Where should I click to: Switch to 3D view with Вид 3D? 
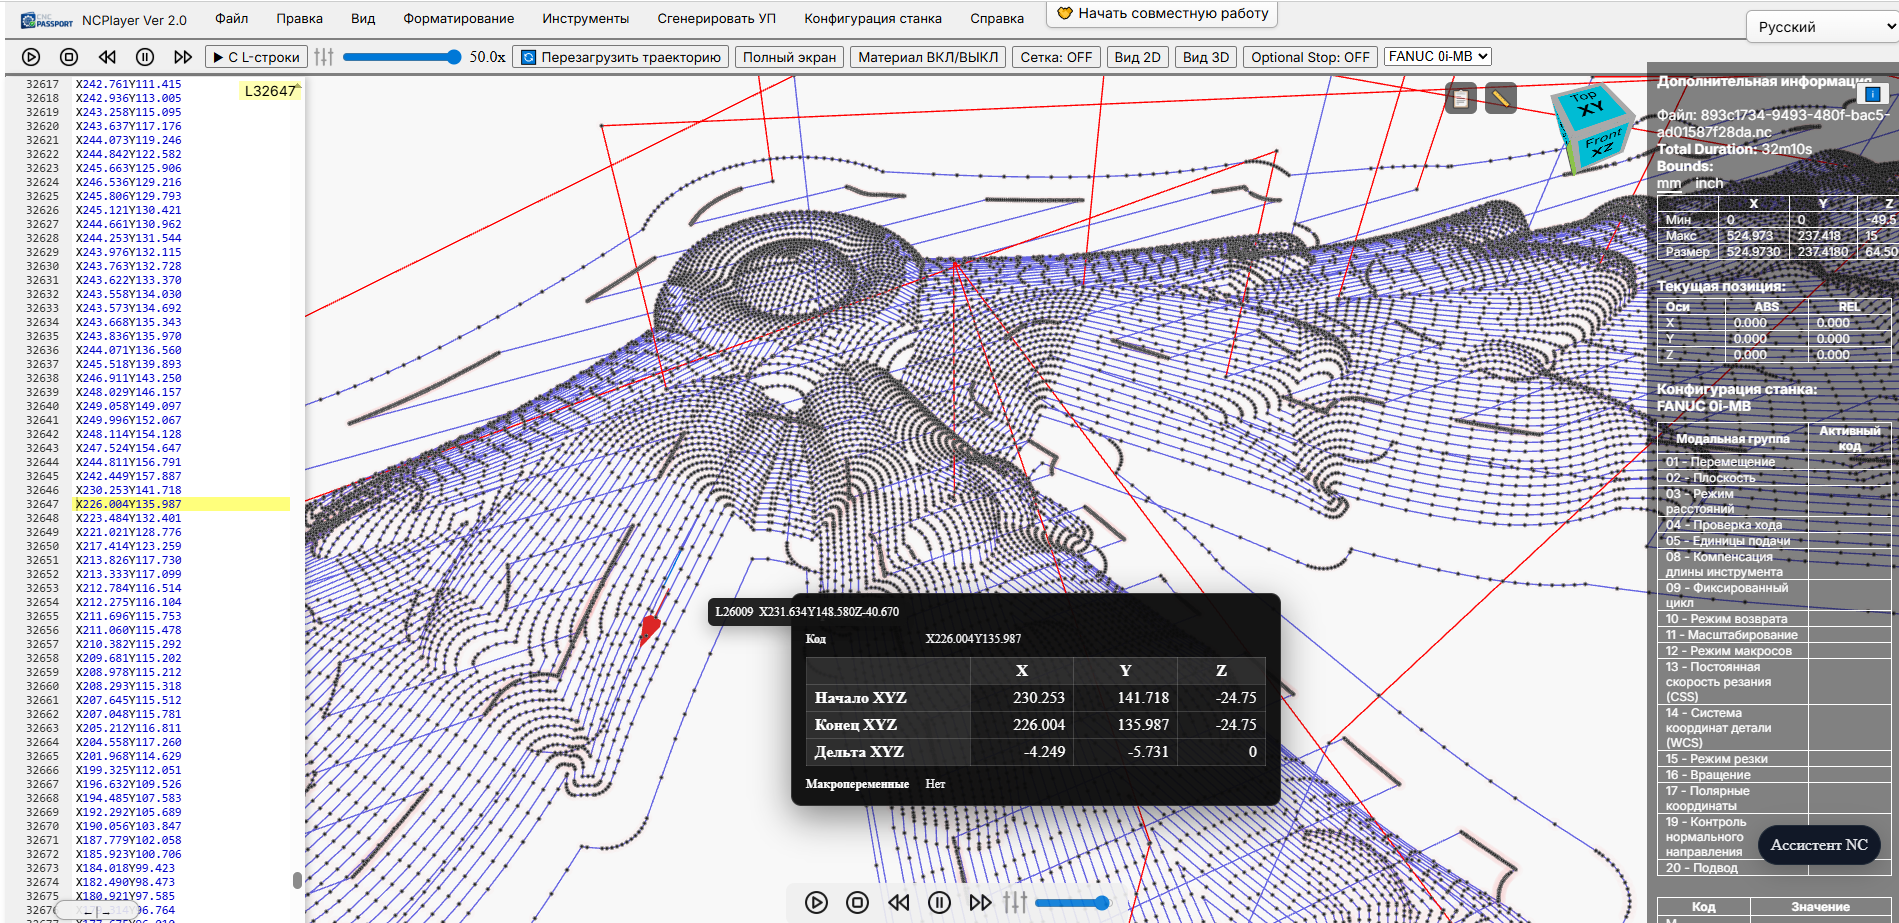point(1206,57)
